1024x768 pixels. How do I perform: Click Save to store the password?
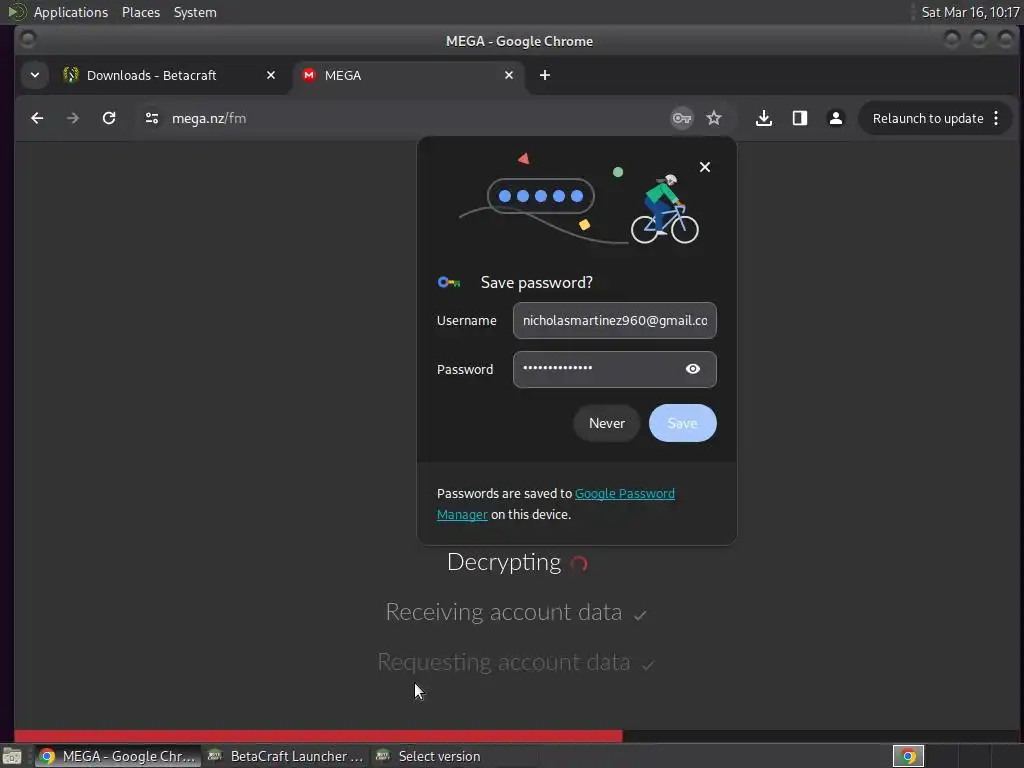[682, 423]
